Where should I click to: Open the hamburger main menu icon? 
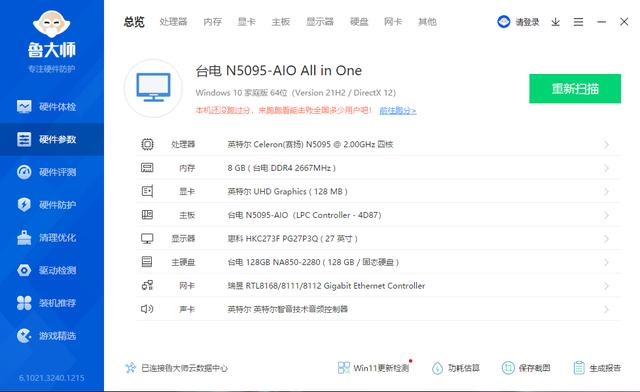(578, 22)
